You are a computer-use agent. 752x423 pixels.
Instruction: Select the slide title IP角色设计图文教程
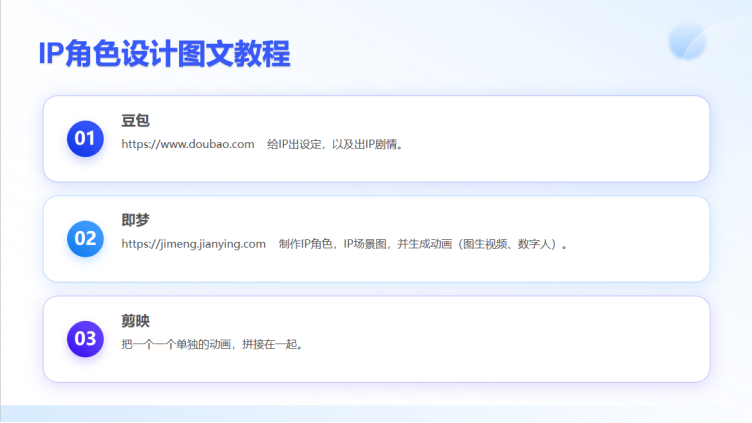point(164,54)
